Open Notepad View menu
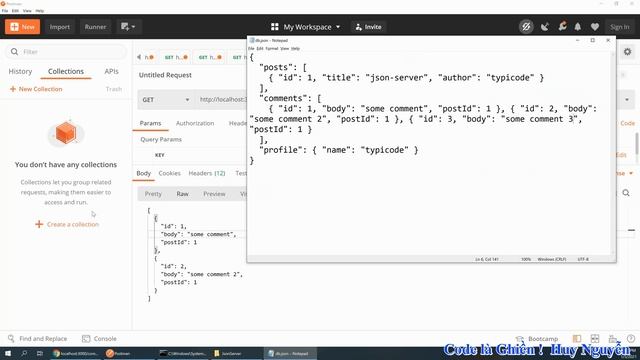Viewport: 640px width, 360px height. (284, 49)
